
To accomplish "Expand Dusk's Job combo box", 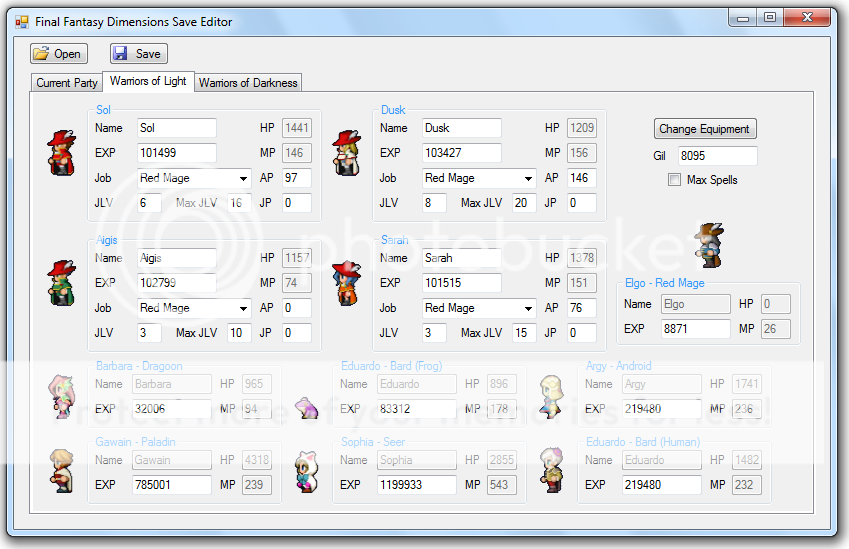I will pos(529,178).
